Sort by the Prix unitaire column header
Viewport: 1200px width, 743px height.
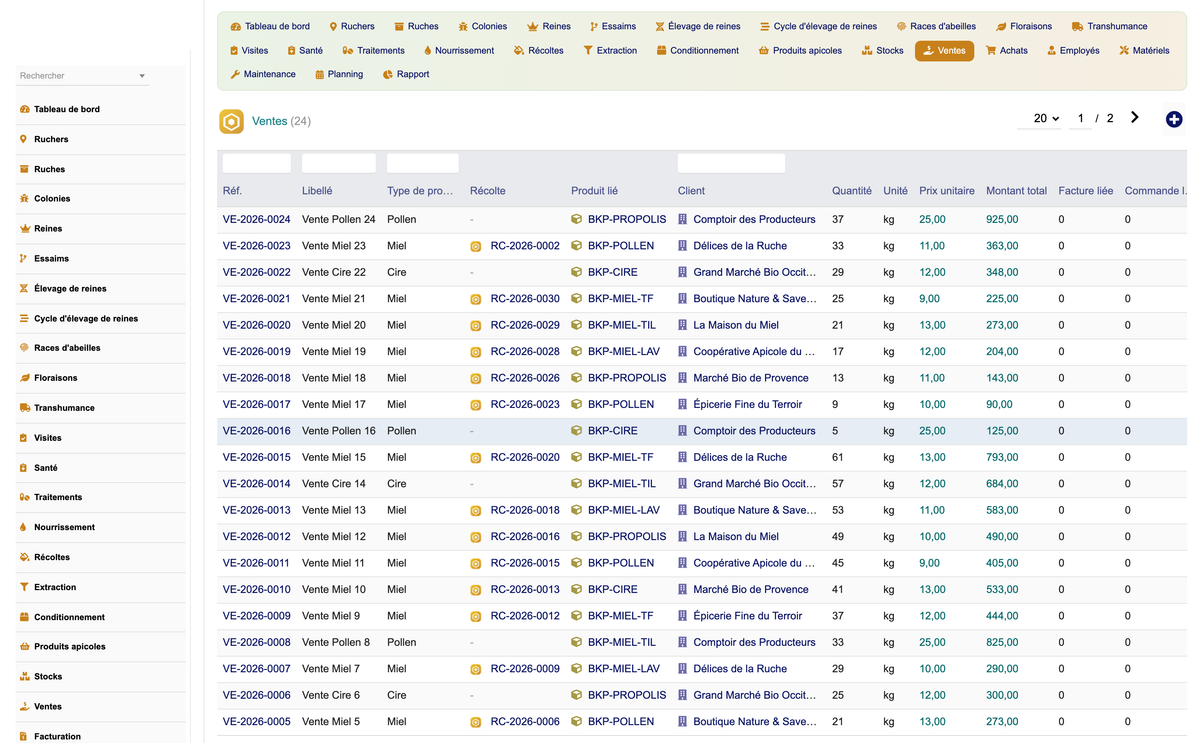pos(947,191)
